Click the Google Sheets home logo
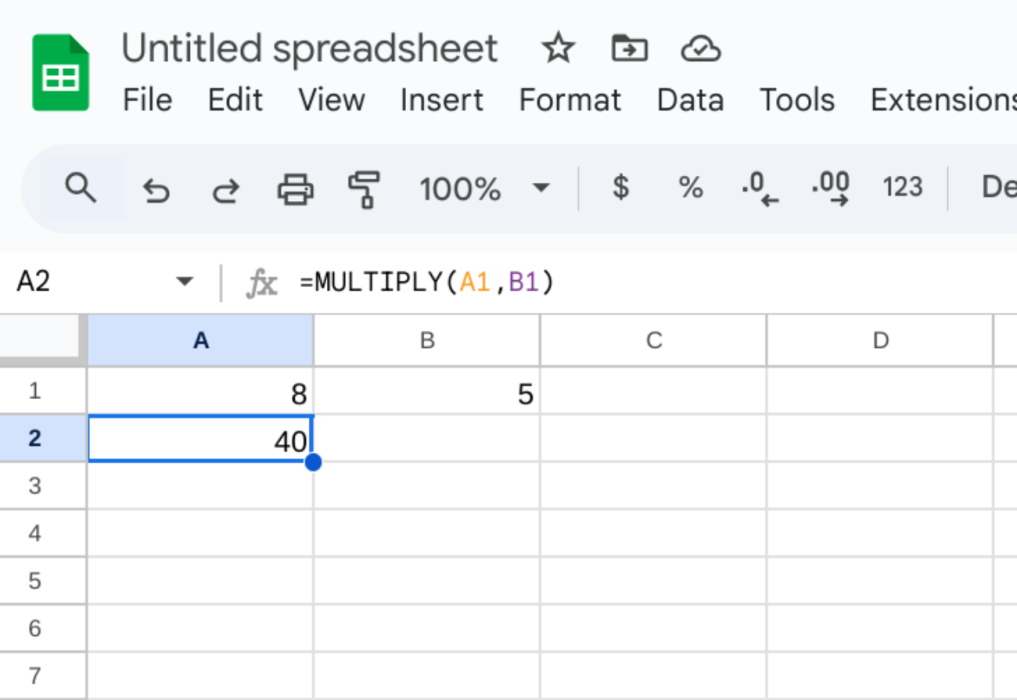The width and height of the screenshot is (1017, 700). tap(61, 73)
